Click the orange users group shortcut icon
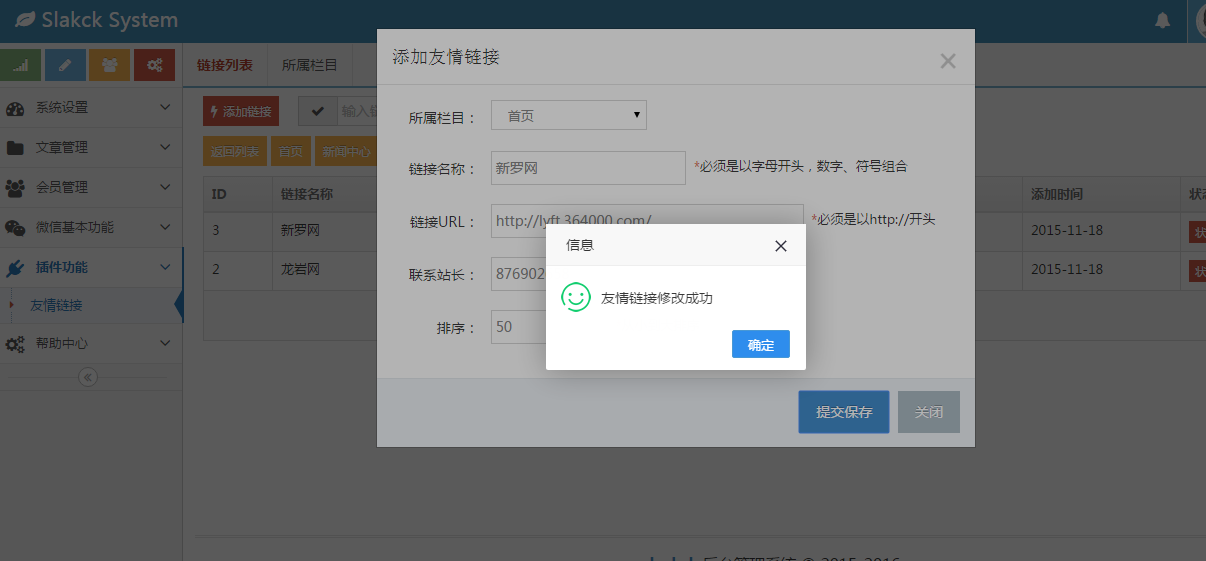 [109, 65]
